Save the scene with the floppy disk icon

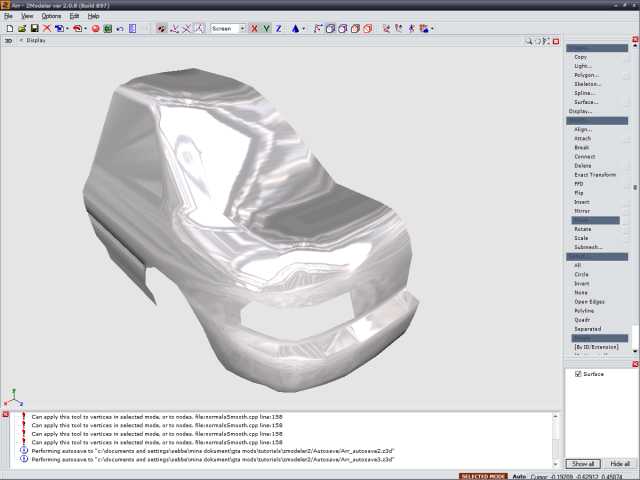click(x=33, y=29)
